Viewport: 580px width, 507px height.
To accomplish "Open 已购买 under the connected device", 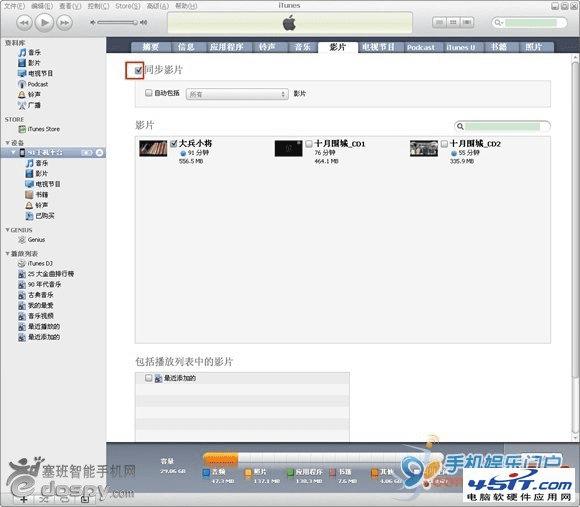I will [40, 216].
